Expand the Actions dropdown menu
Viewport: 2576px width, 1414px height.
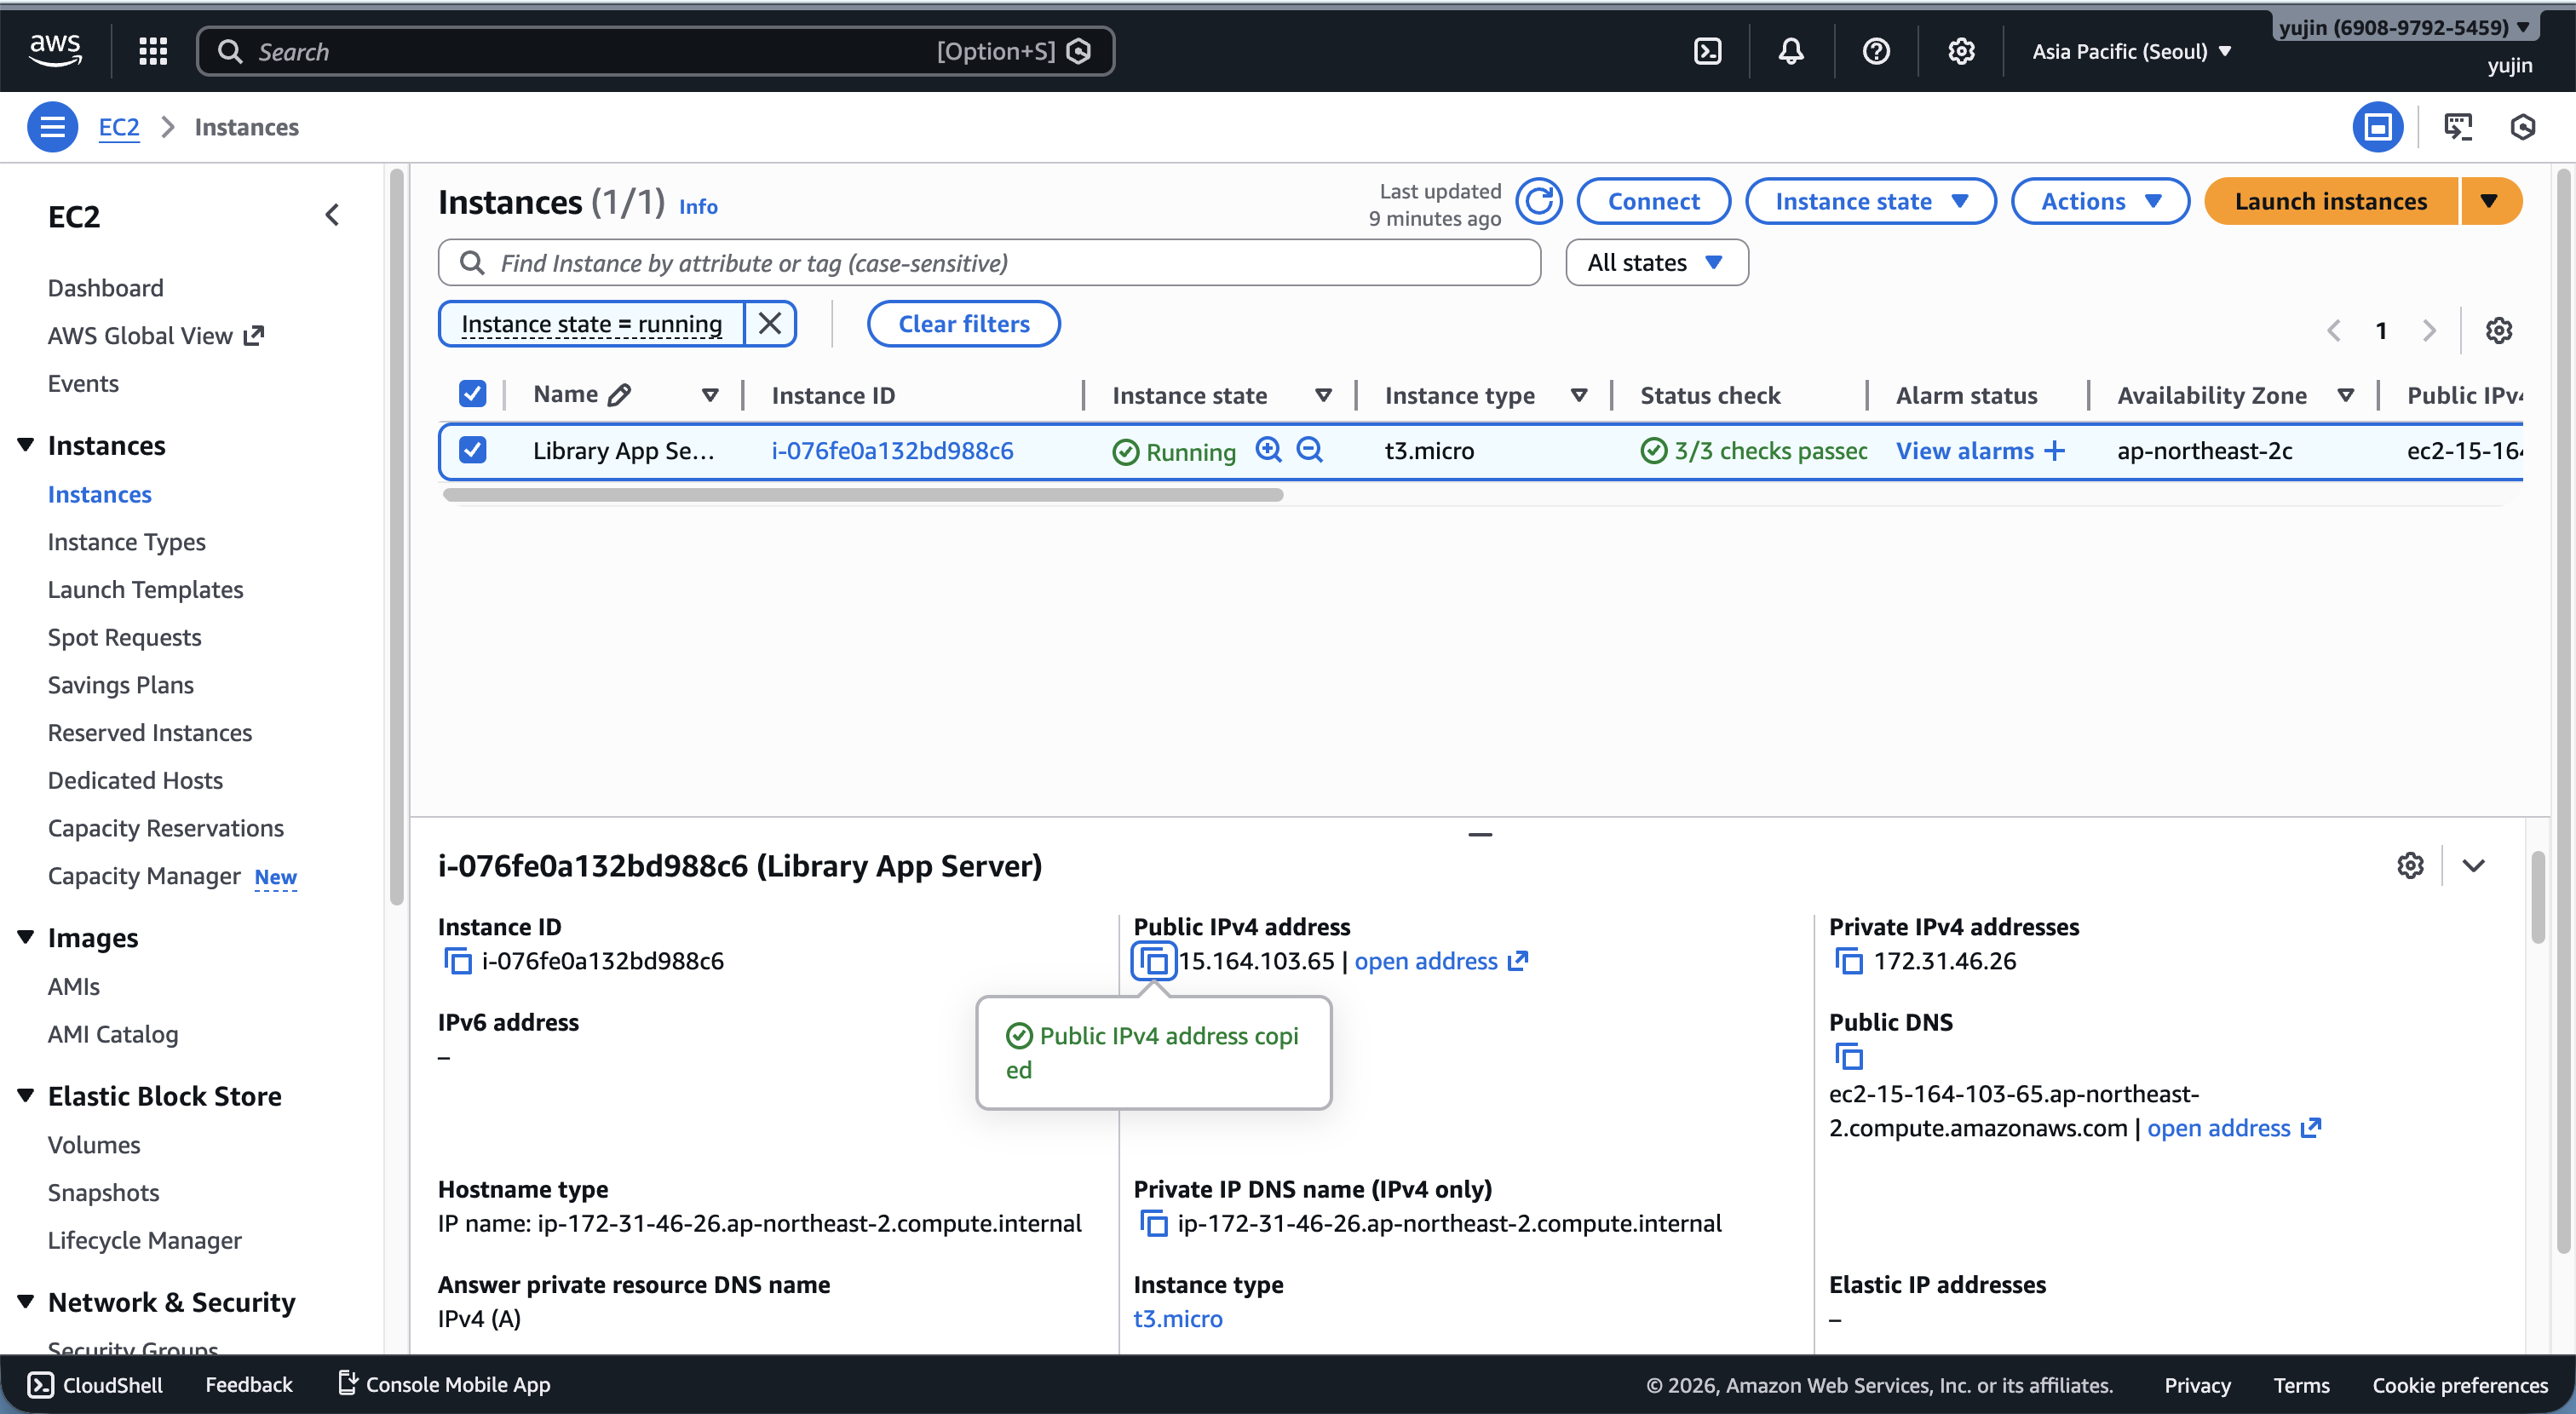pyautogui.click(x=2099, y=202)
